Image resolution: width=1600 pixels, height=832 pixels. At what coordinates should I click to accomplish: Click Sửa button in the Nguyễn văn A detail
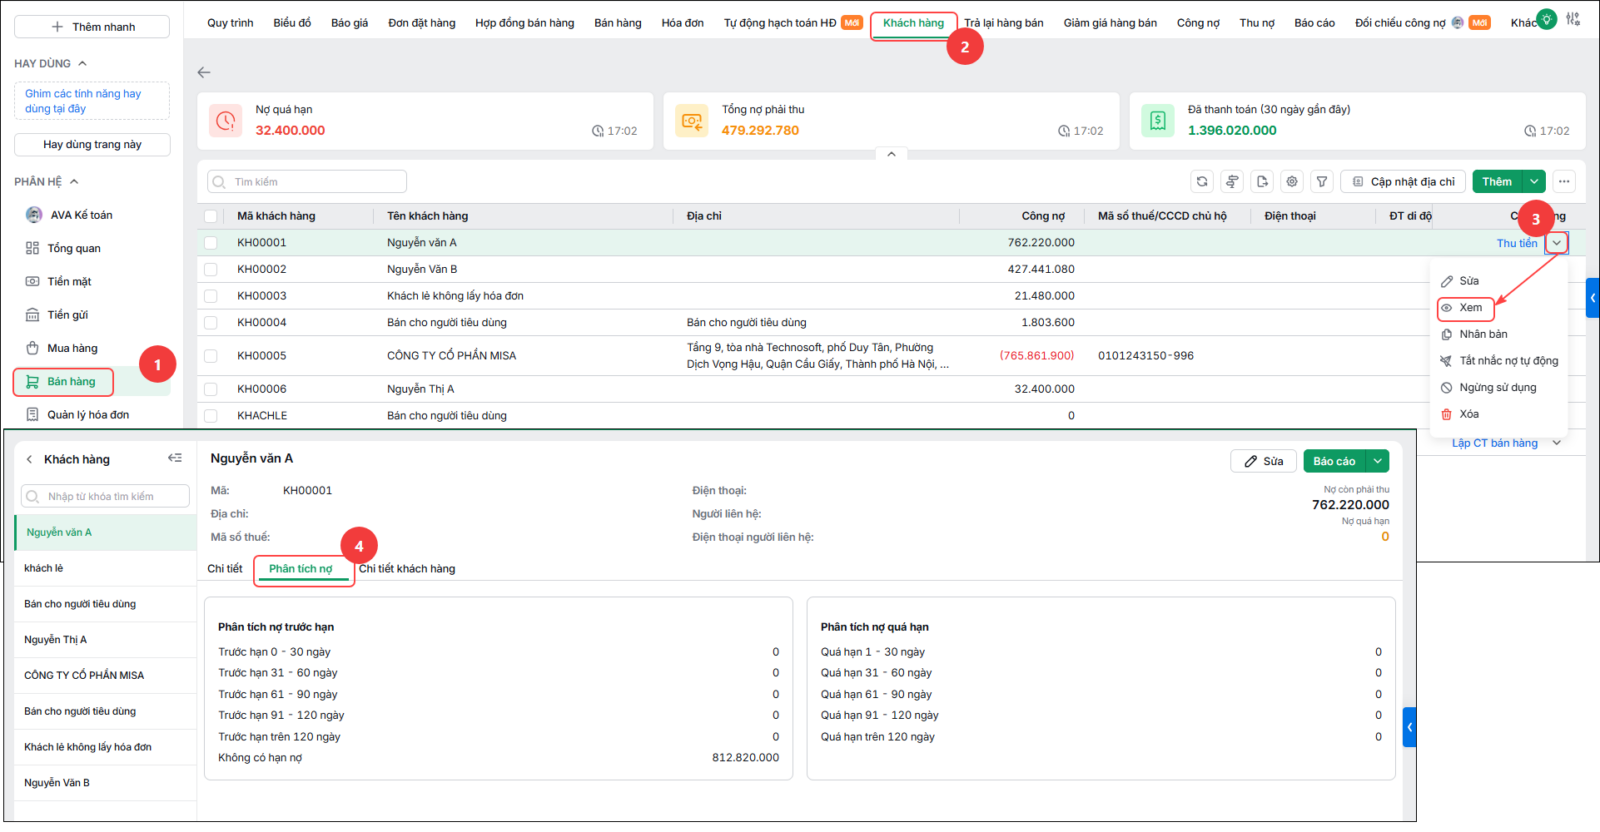[1264, 461]
